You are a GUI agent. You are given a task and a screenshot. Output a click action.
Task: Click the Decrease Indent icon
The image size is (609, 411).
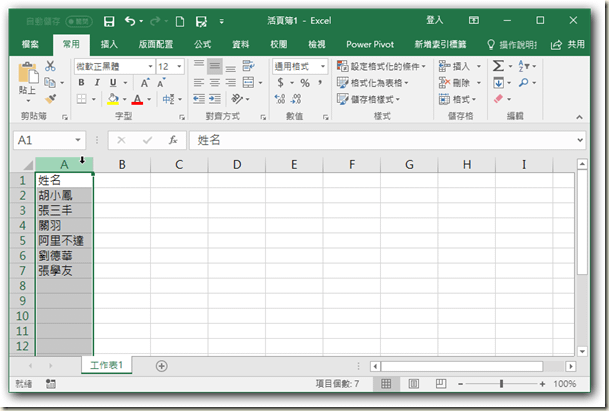click(x=199, y=99)
